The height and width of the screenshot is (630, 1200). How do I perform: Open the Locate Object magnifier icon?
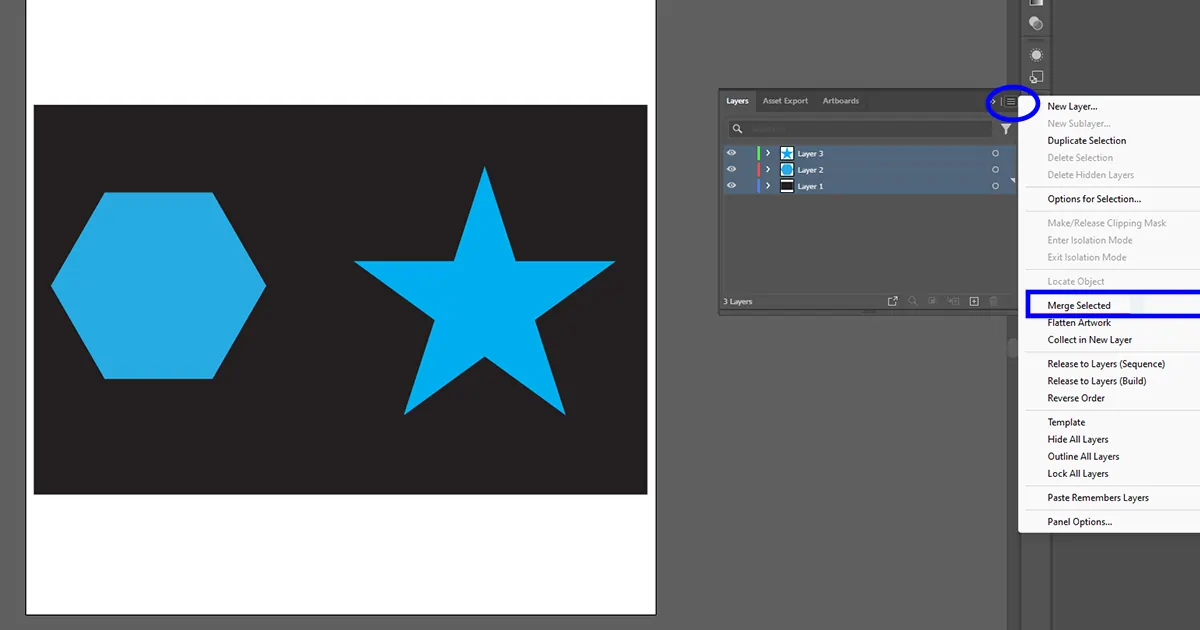point(912,300)
